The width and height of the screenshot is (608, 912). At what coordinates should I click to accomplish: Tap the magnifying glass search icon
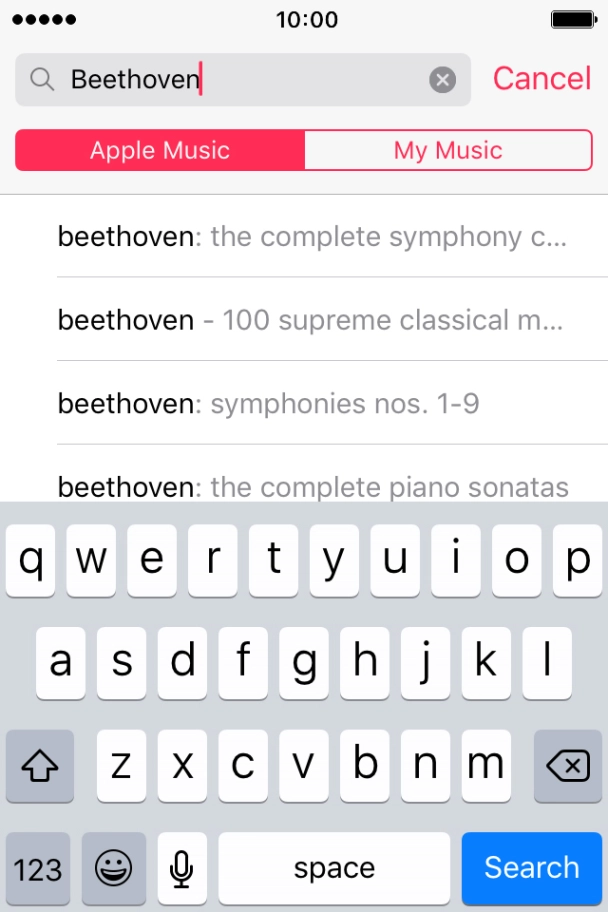tap(42, 80)
